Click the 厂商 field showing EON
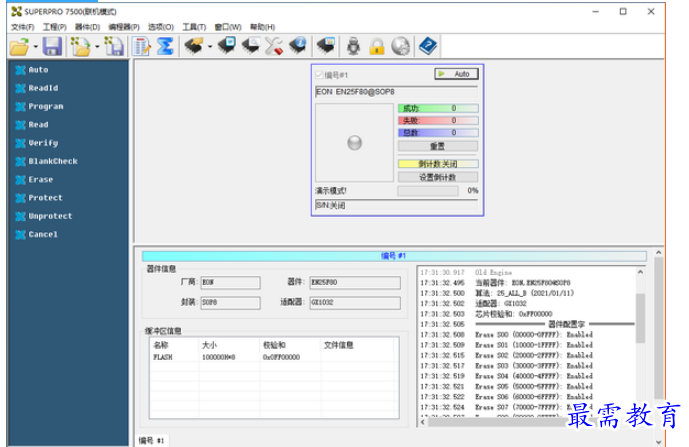The image size is (689, 447). coord(230,282)
